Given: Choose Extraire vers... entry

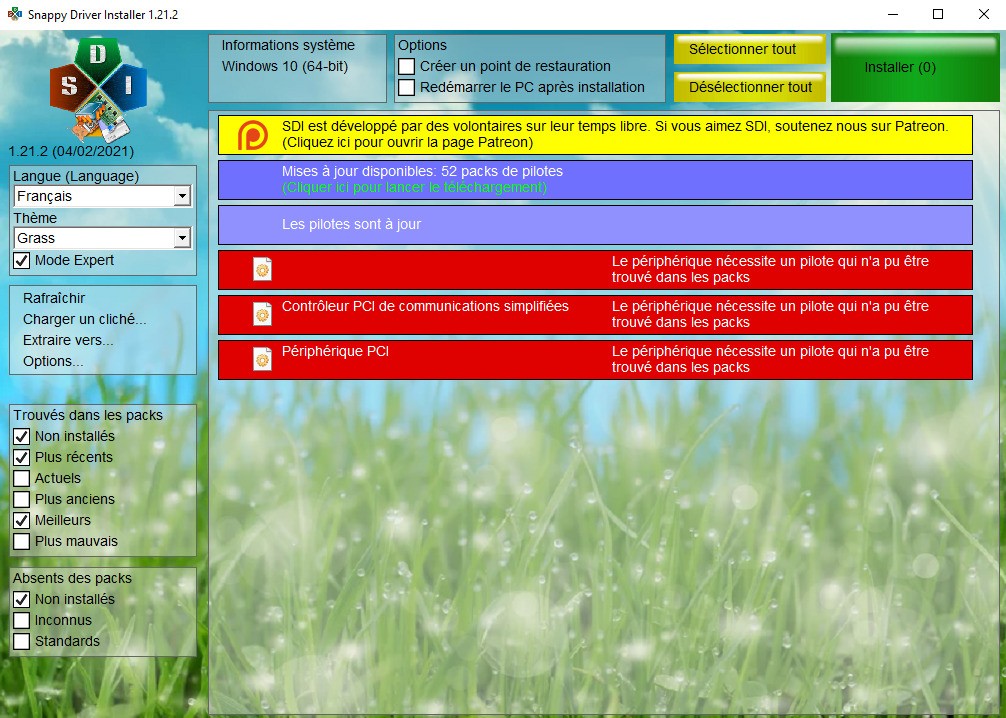Looking at the screenshot, I should [68, 341].
